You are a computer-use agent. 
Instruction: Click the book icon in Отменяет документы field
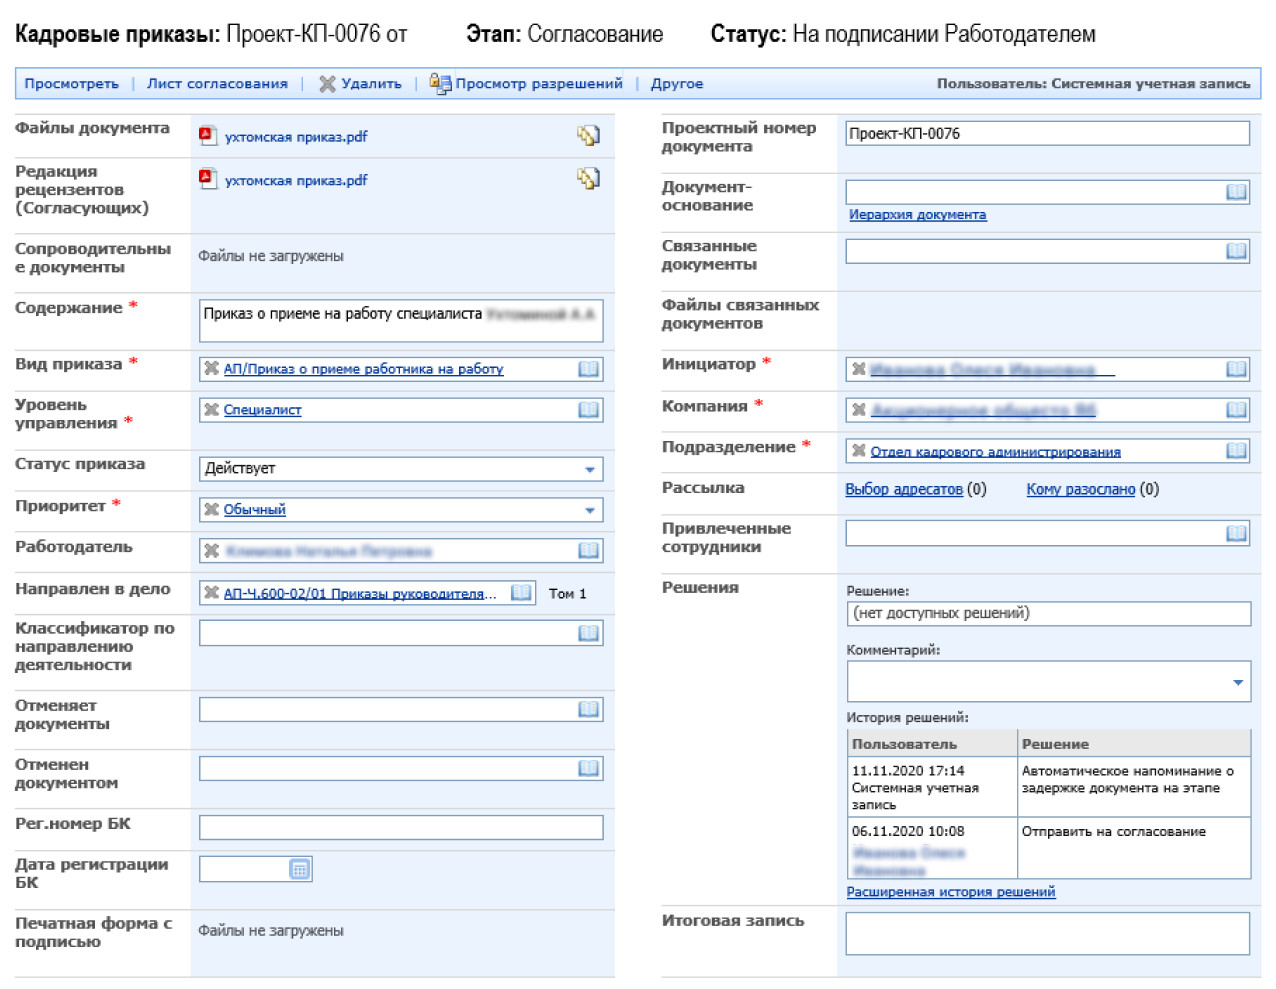pos(588,710)
